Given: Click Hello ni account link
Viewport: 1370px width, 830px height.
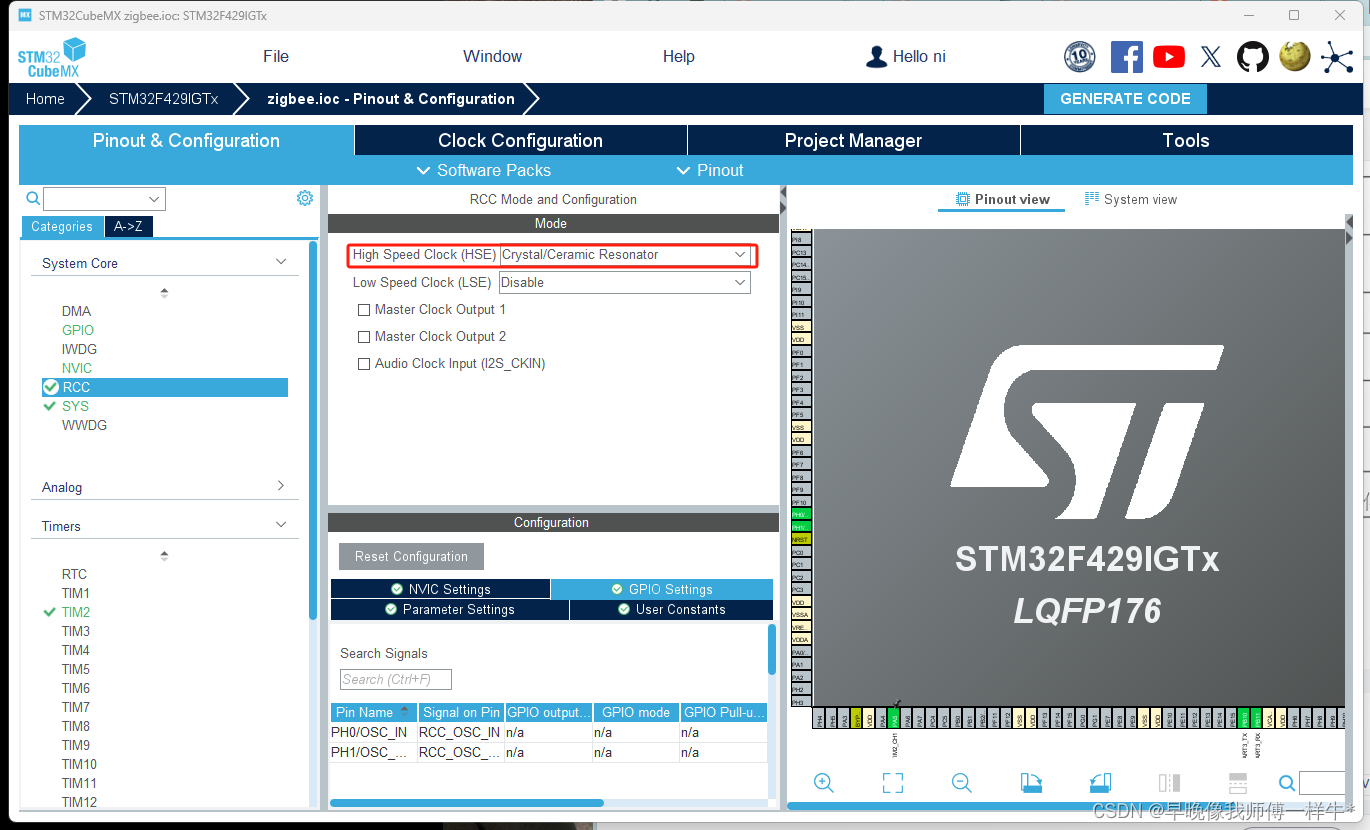Looking at the screenshot, I should (x=919, y=57).
